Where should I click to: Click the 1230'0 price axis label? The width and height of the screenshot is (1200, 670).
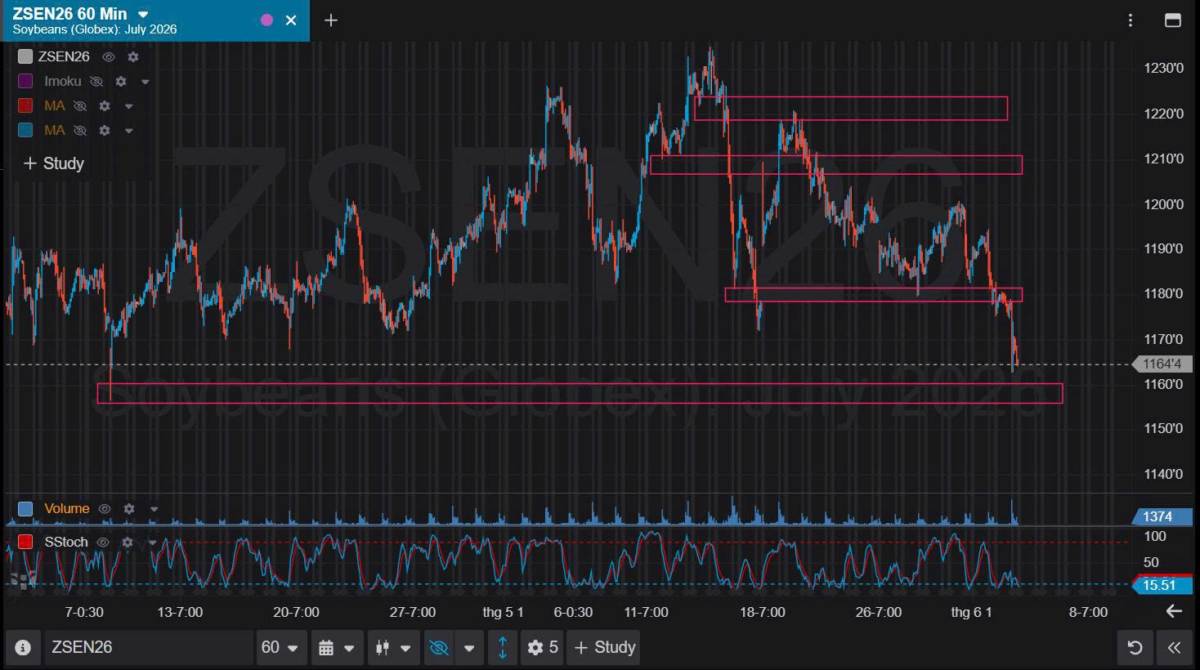pyautogui.click(x=1164, y=68)
